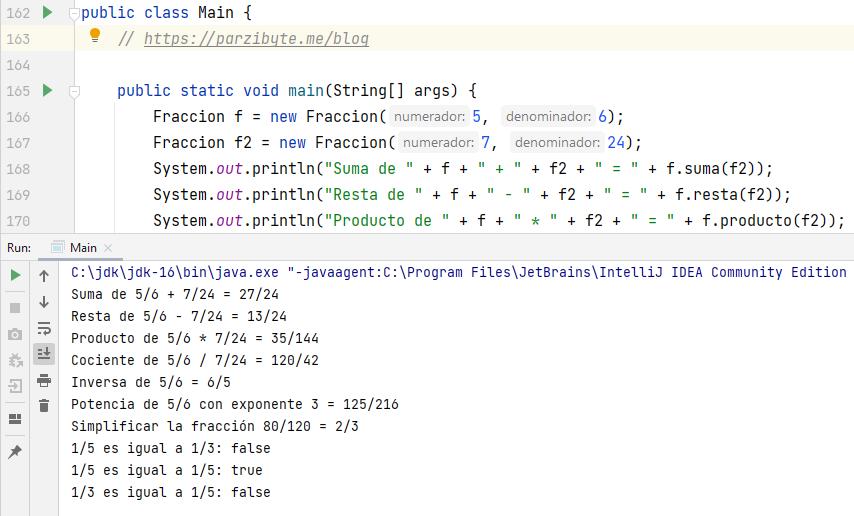854x516 pixels.
Task: Print the console output via printer icon
Action: click(x=44, y=379)
